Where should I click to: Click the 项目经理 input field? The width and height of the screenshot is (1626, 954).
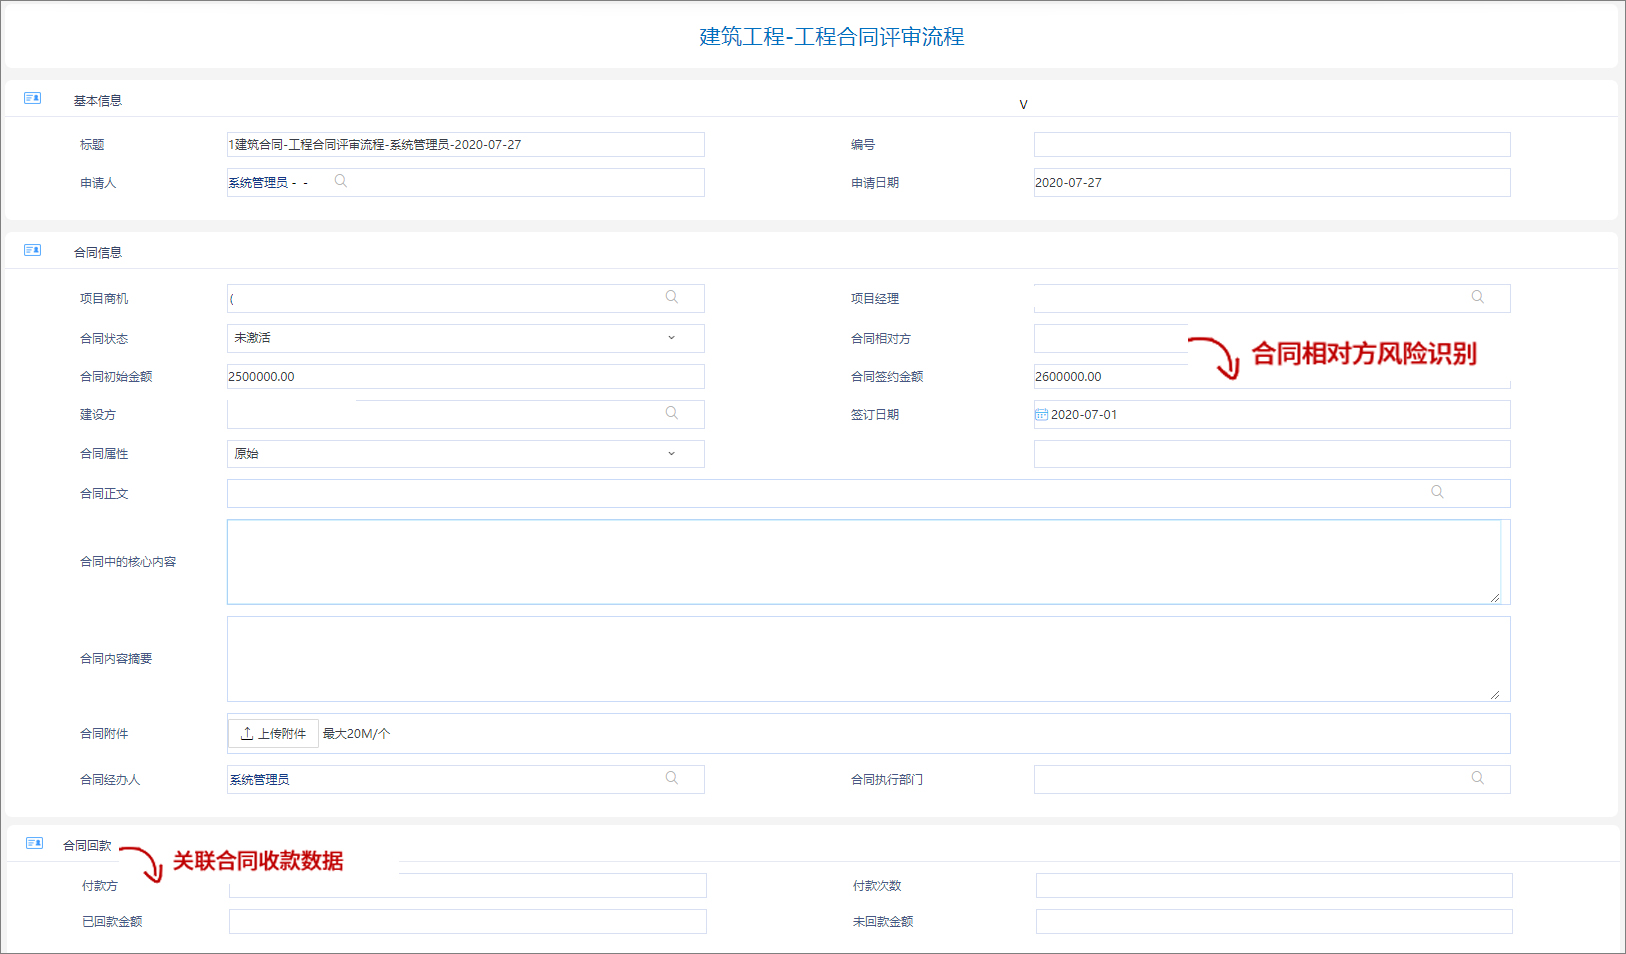[x=1272, y=298]
